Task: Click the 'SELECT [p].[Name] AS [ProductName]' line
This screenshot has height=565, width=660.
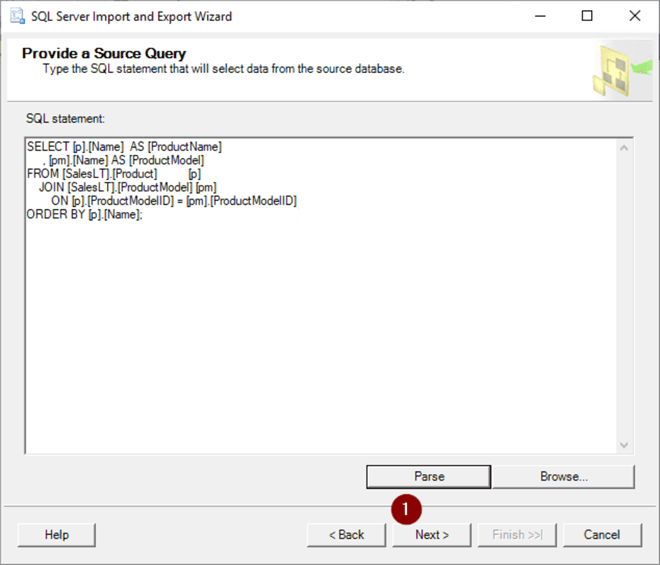Action: [124, 147]
